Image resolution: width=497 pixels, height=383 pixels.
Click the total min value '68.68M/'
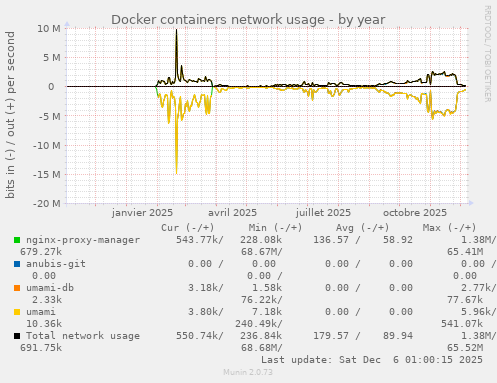tap(262, 348)
